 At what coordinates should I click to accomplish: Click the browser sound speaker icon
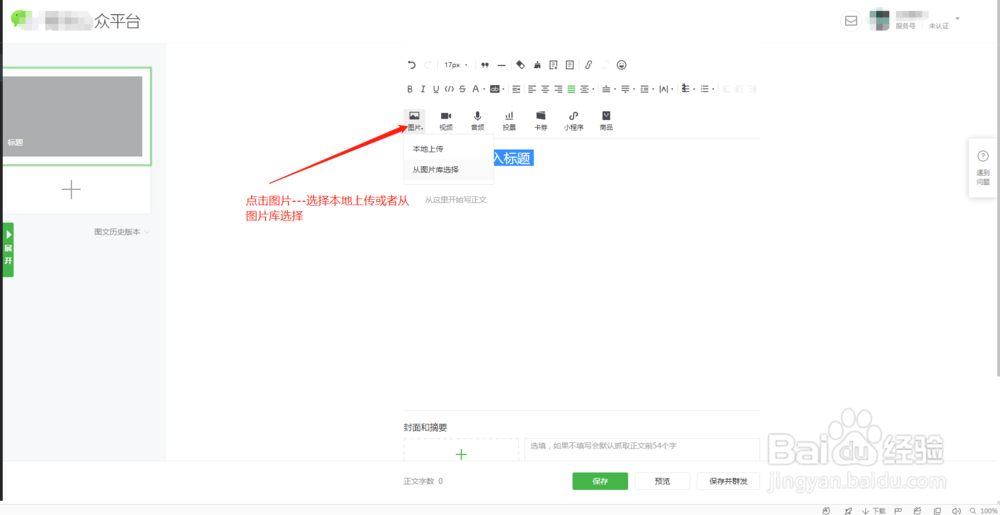(x=956, y=511)
